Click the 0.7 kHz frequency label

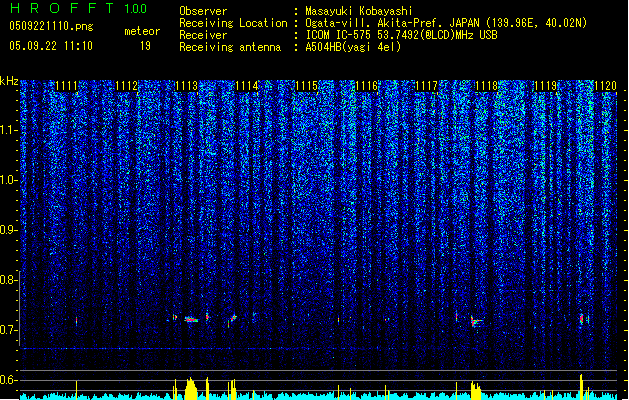(x=8, y=330)
